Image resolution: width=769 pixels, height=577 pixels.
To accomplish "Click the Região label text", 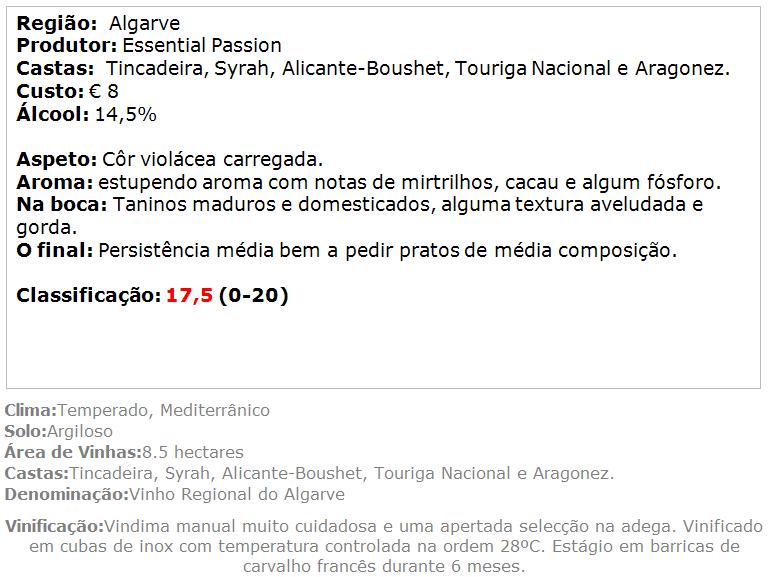I will (57, 24).
